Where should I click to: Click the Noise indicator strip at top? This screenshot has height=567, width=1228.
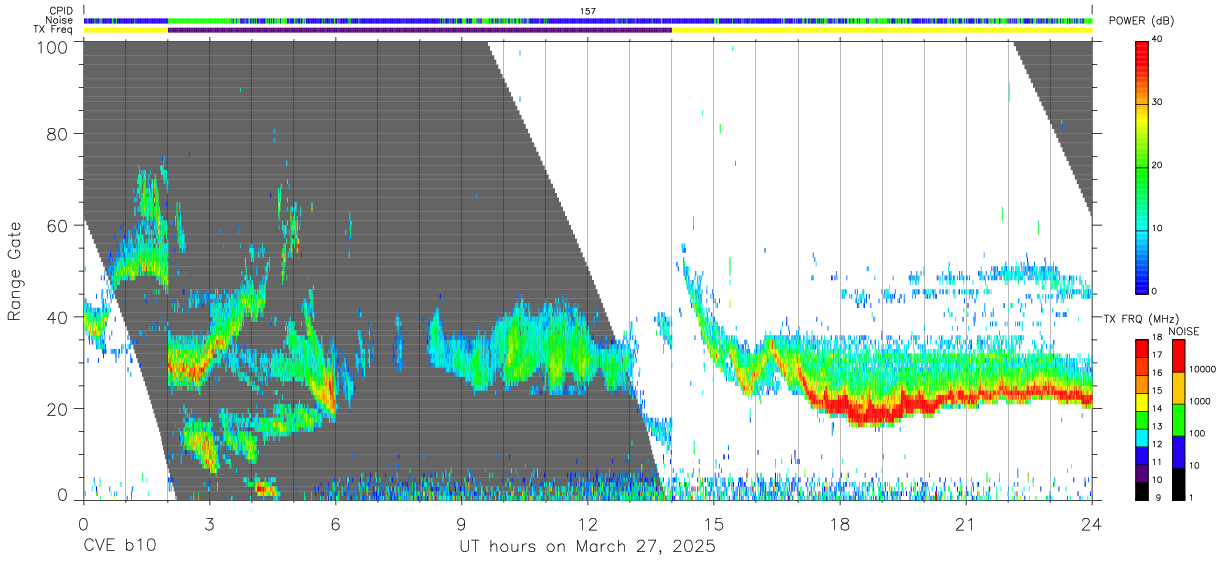[x=587, y=20]
